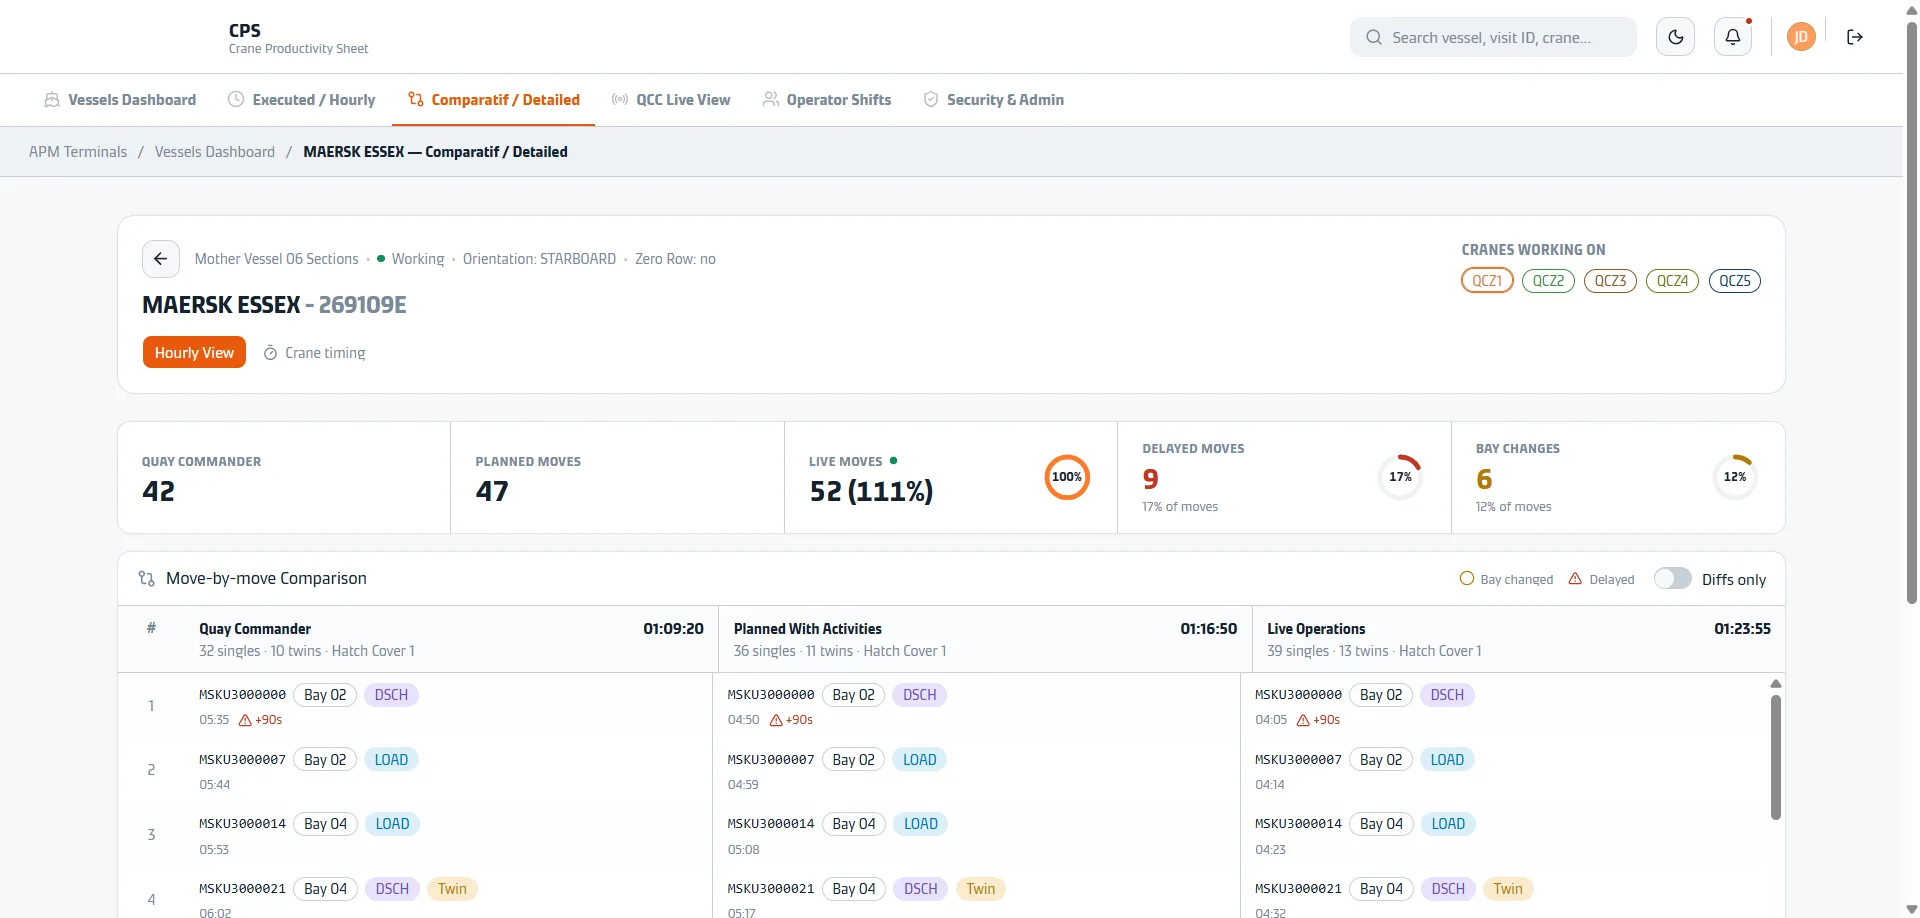Click the Security & Admin shield icon
1920x918 pixels.
click(931, 100)
